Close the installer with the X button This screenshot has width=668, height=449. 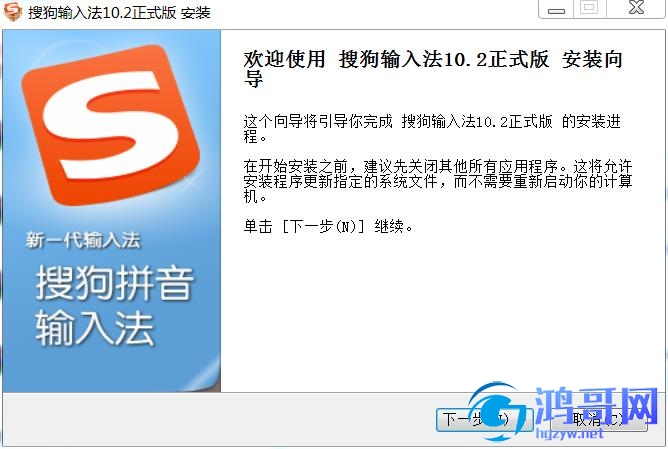click(636, 8)
